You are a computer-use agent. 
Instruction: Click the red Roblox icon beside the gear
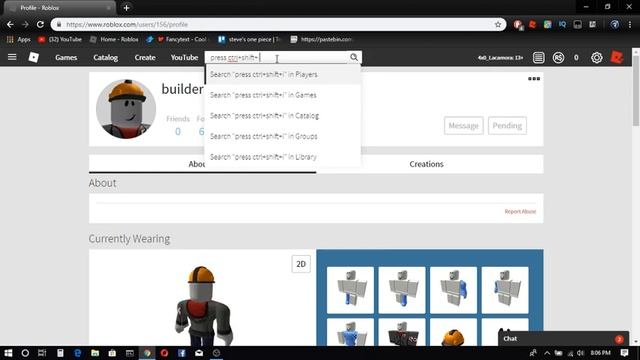click(617, 58)
